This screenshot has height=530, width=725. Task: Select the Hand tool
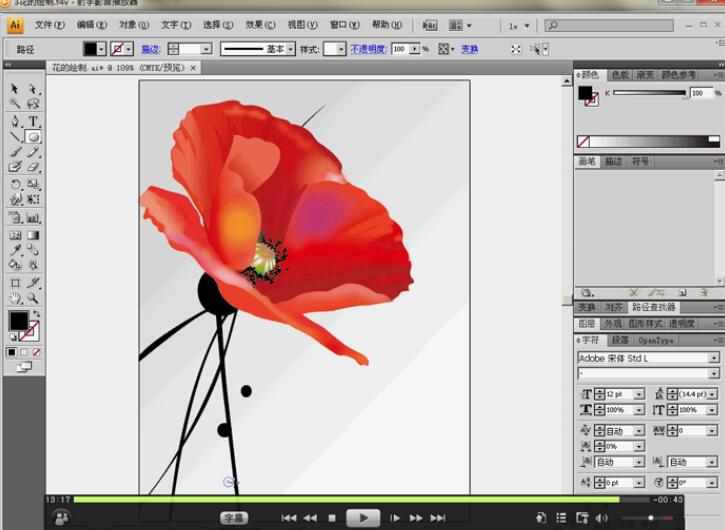(x=15, y=298)
